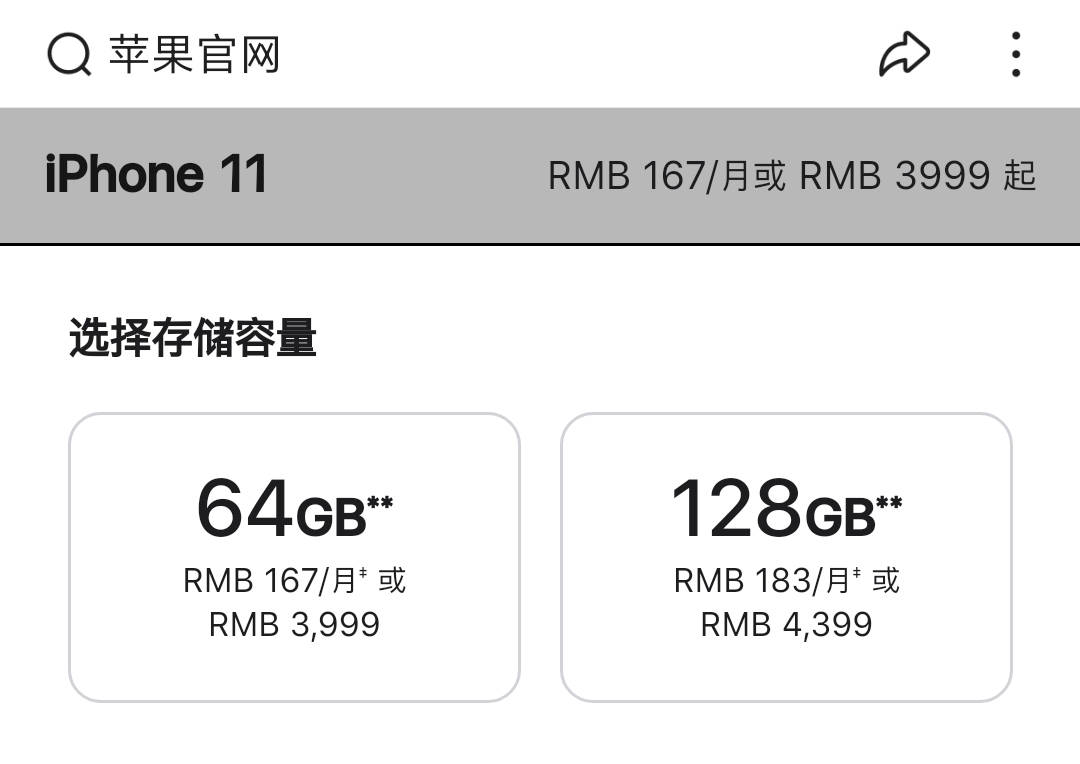Image resolution: width=1080 pixels, height=764 pixels.
Task: Select the 128GB storage option
Action: pyautogui.click(x=786, y=557)
